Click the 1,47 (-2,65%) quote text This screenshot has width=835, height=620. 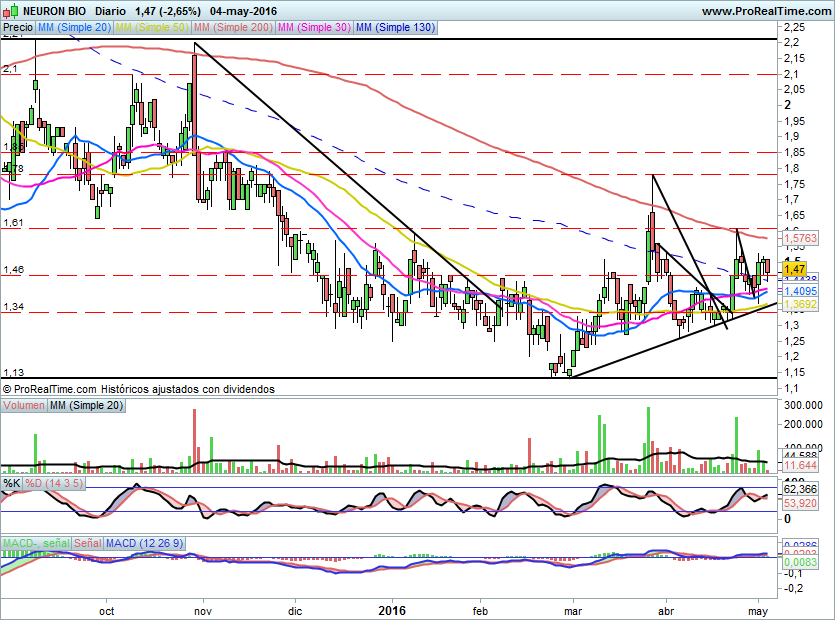[168, 11]
